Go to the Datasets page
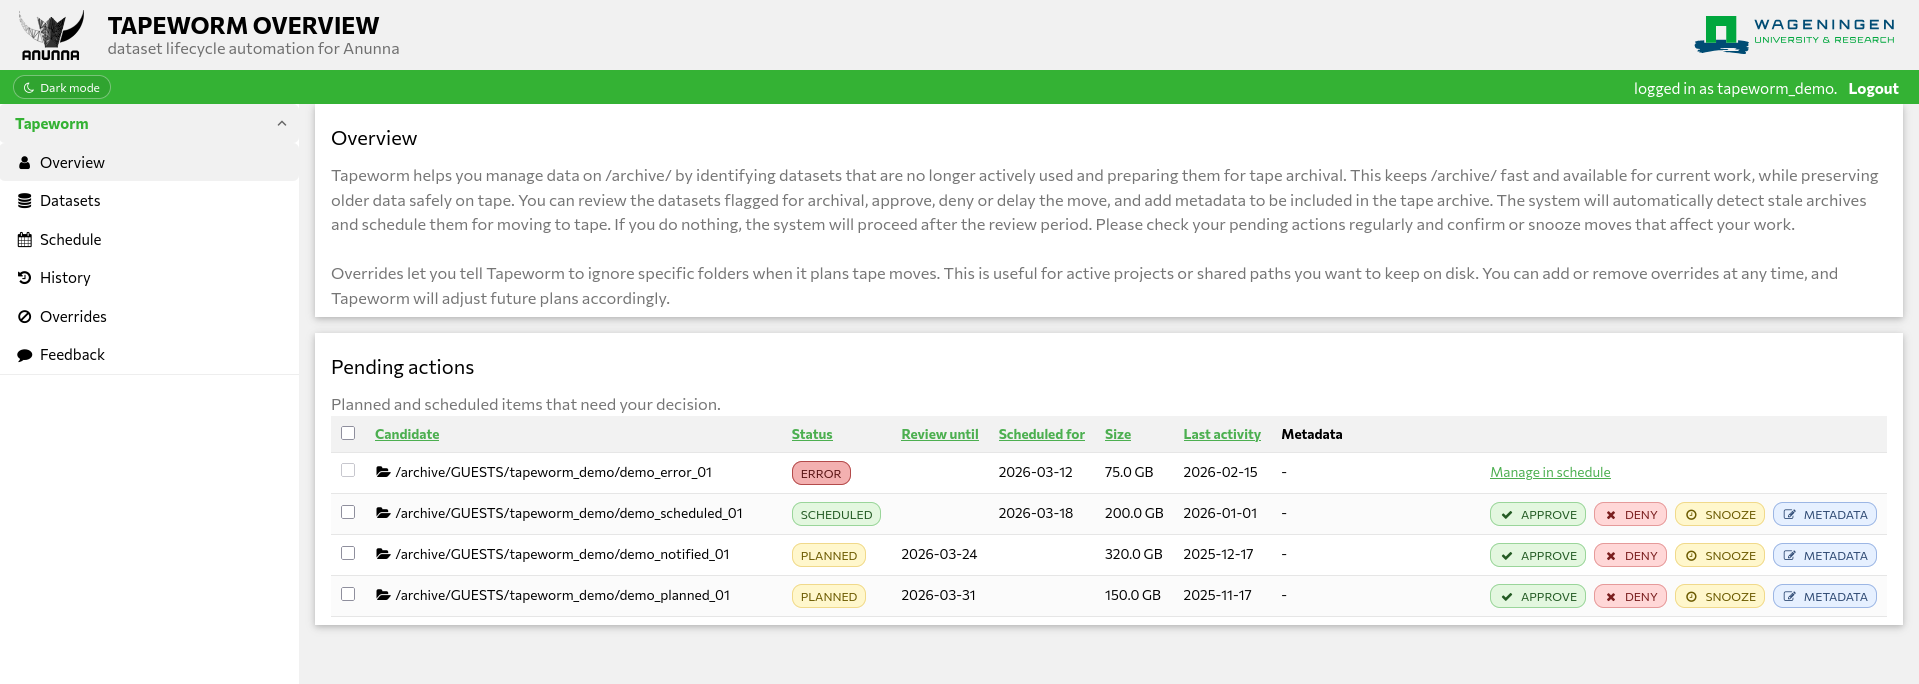 click(70, 201)
